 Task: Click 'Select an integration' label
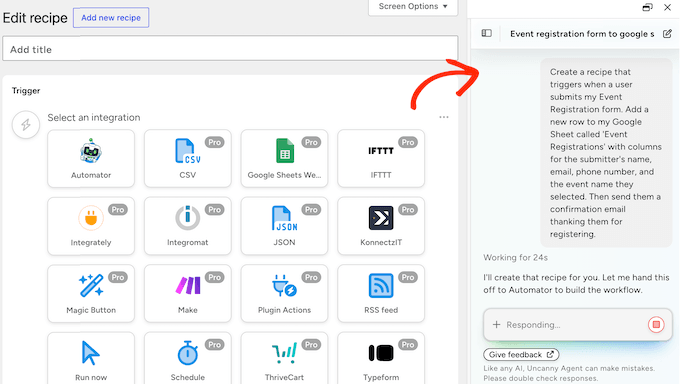tap(94, 118)
